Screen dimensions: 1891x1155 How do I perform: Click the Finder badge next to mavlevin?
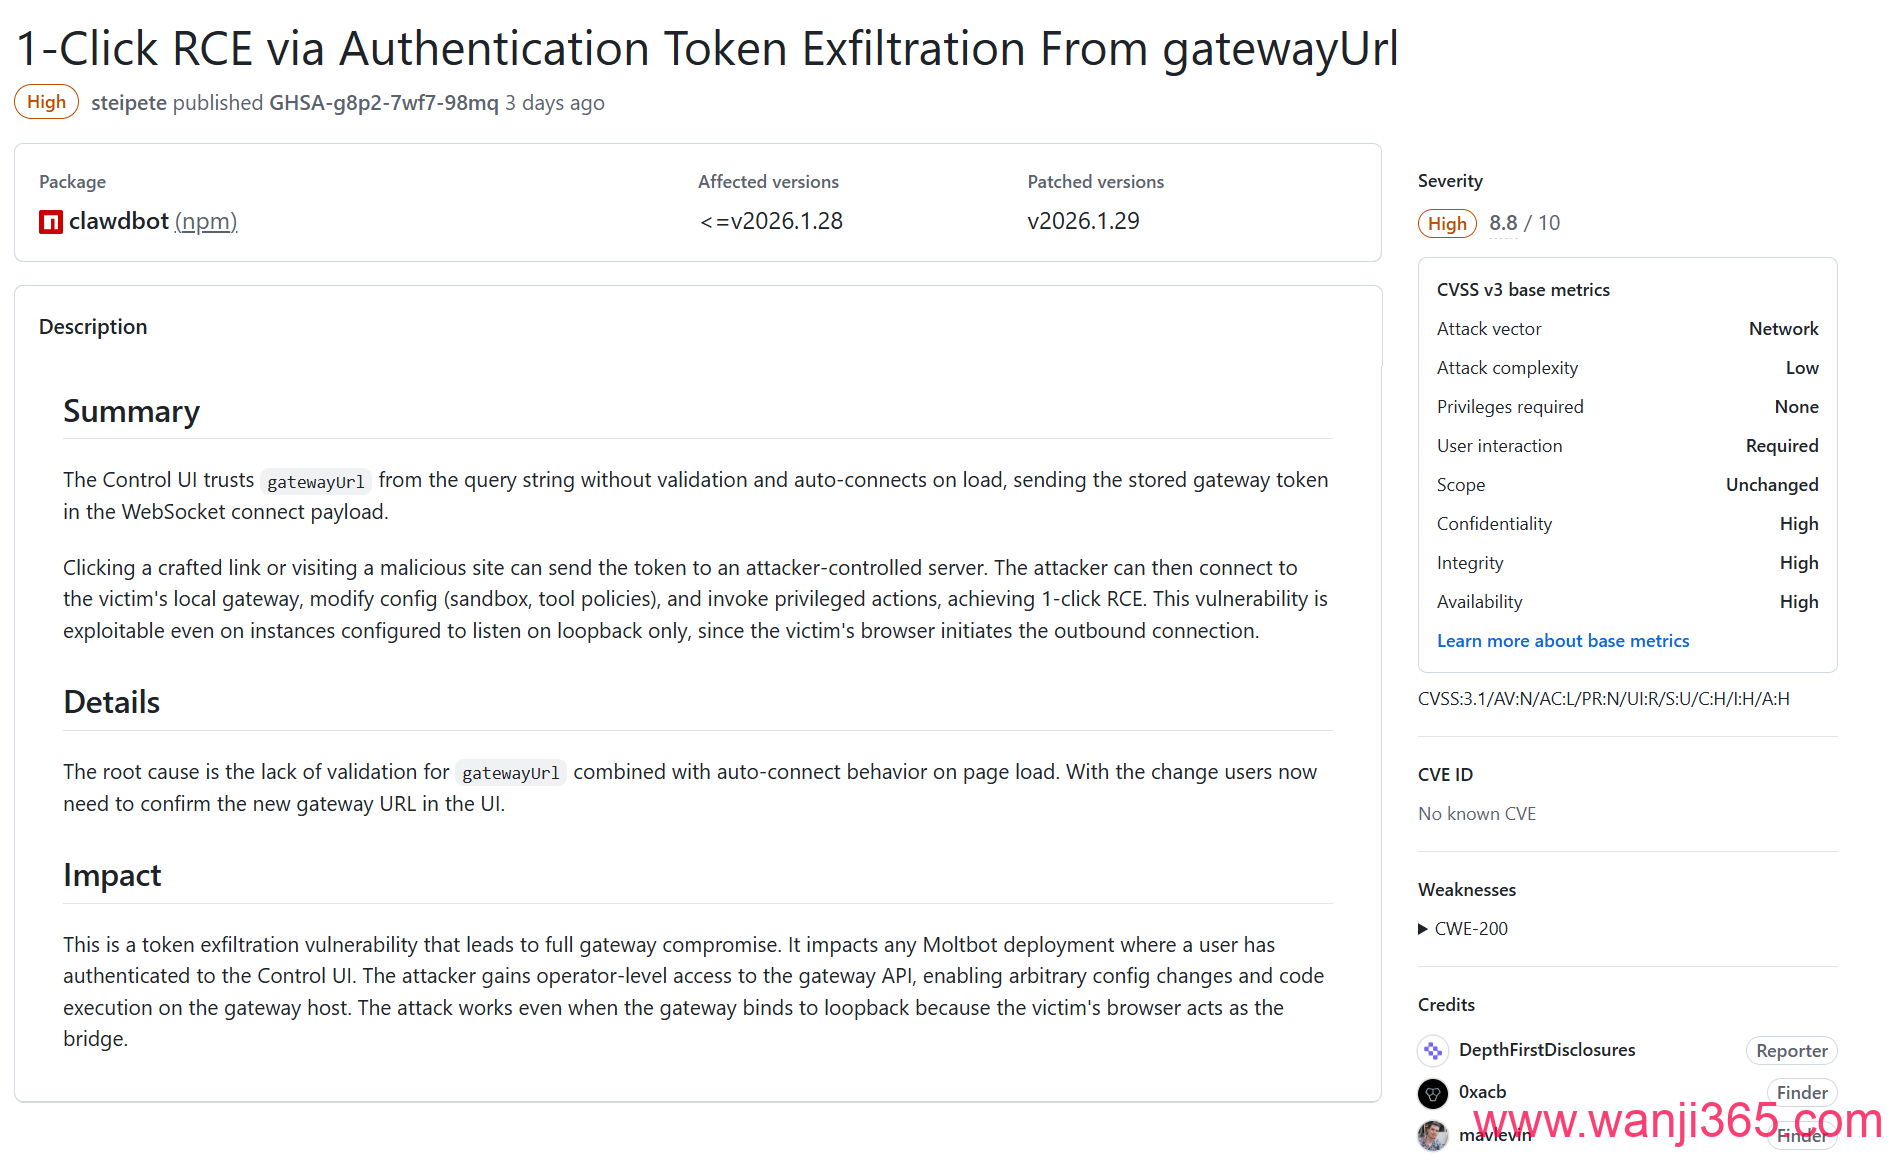[x=1801, y=1135]
